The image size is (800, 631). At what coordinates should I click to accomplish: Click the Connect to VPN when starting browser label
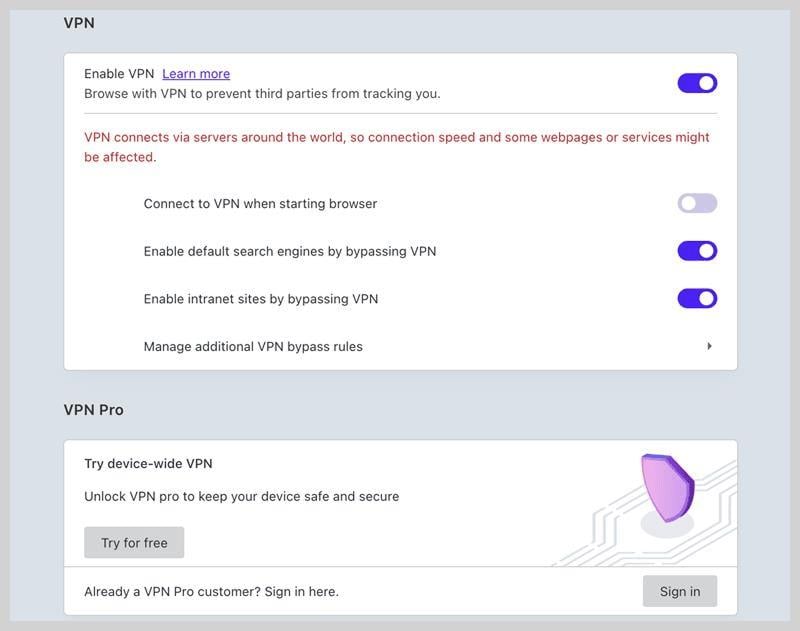pyautogui.click(x=260, y=204)
